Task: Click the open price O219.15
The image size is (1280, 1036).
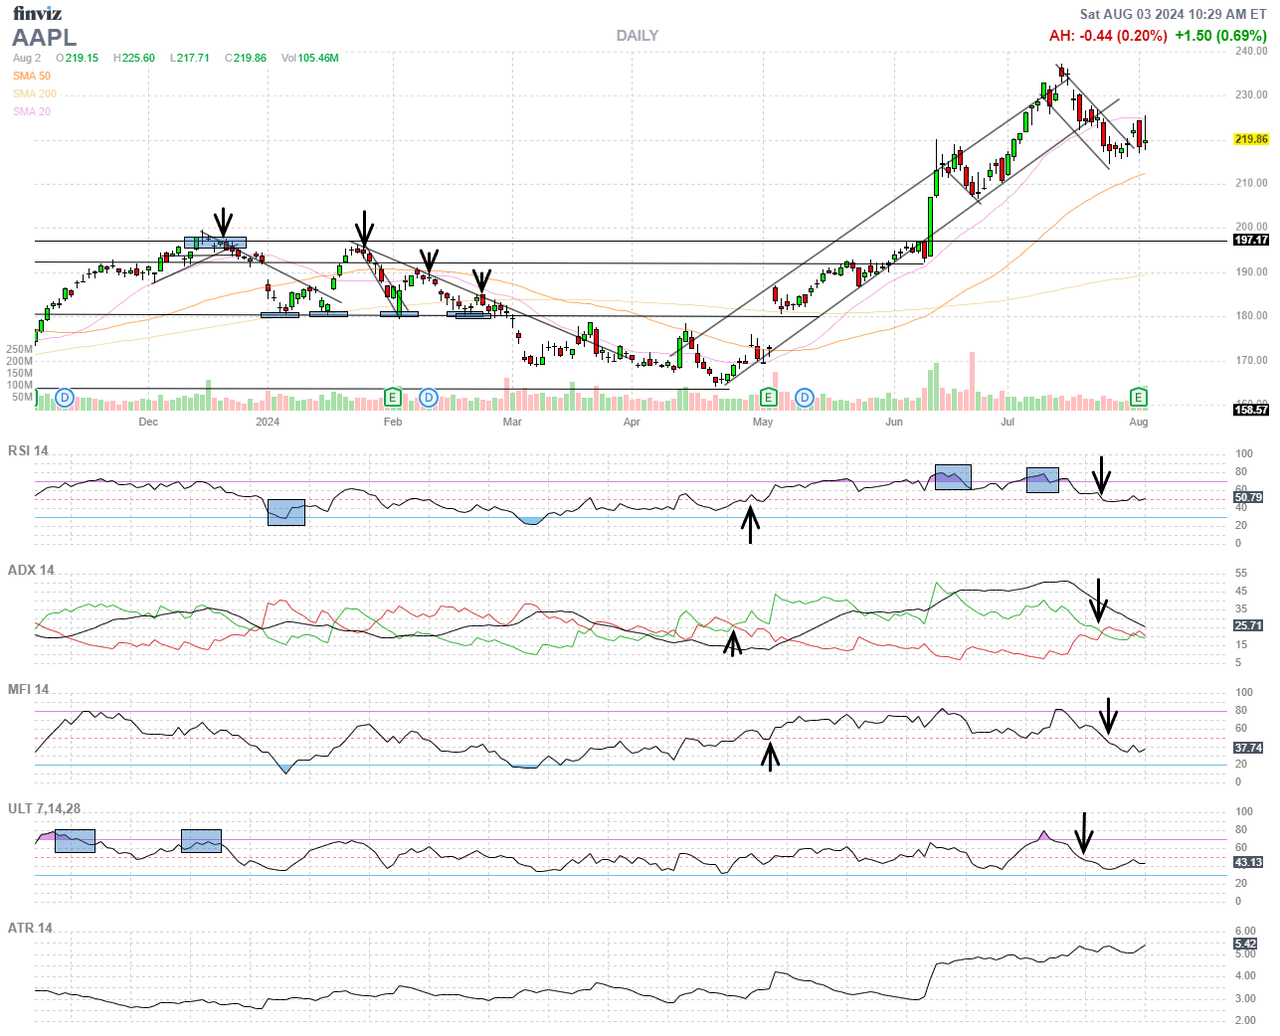Action: click(x=77, y=58)
